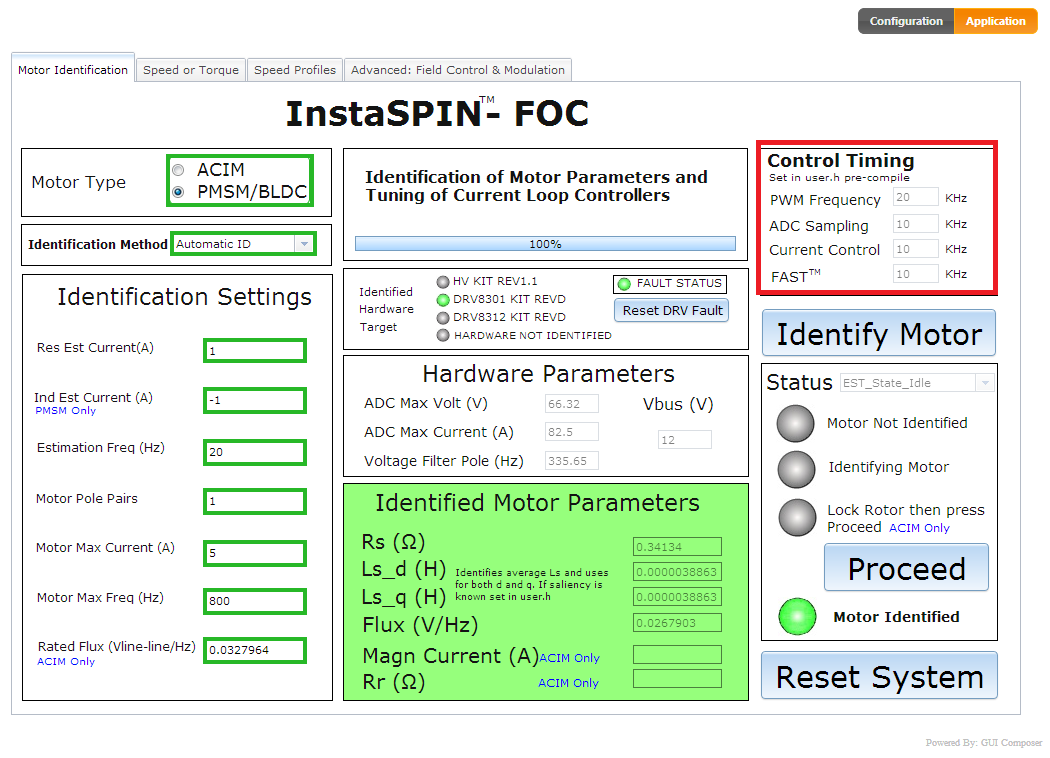
Task: Click the Rs resistance value field
Action: click(677, 547)
